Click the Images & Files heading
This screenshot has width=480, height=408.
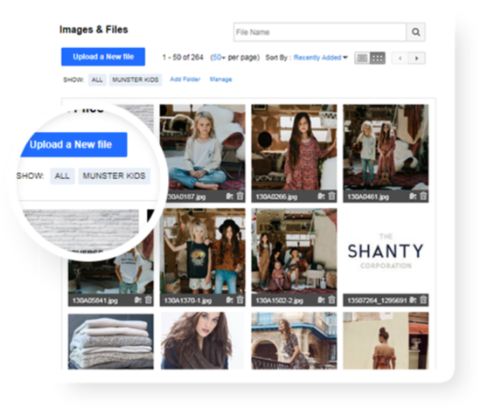point(94,30)
